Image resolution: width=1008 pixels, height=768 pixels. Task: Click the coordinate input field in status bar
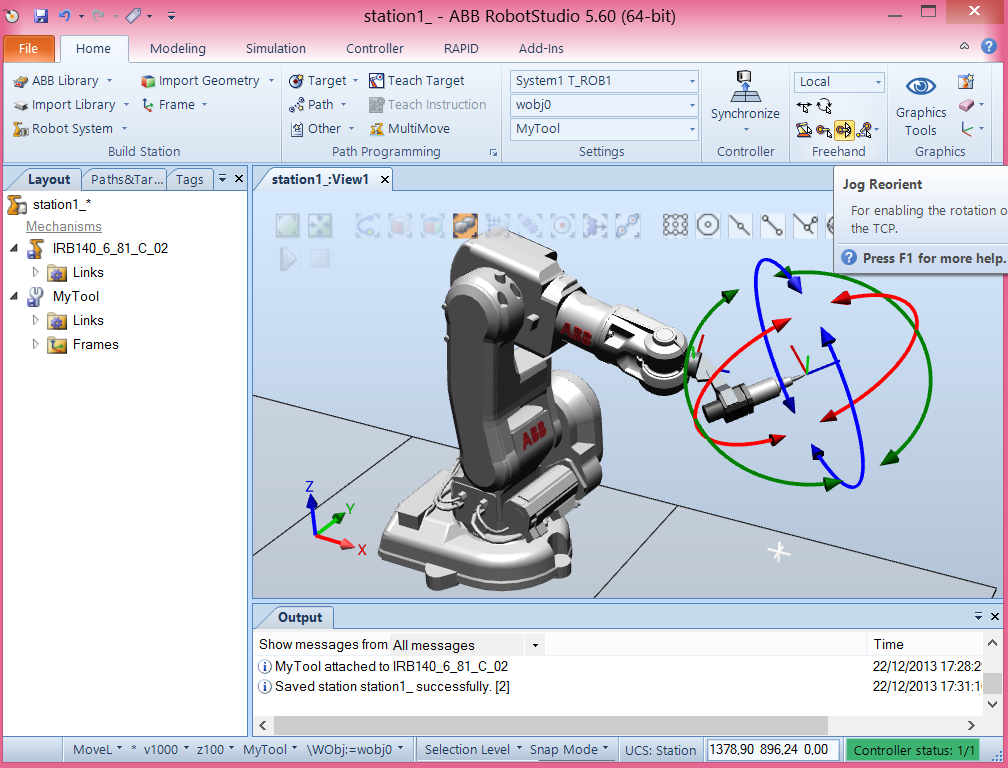[x=772, y=749]
